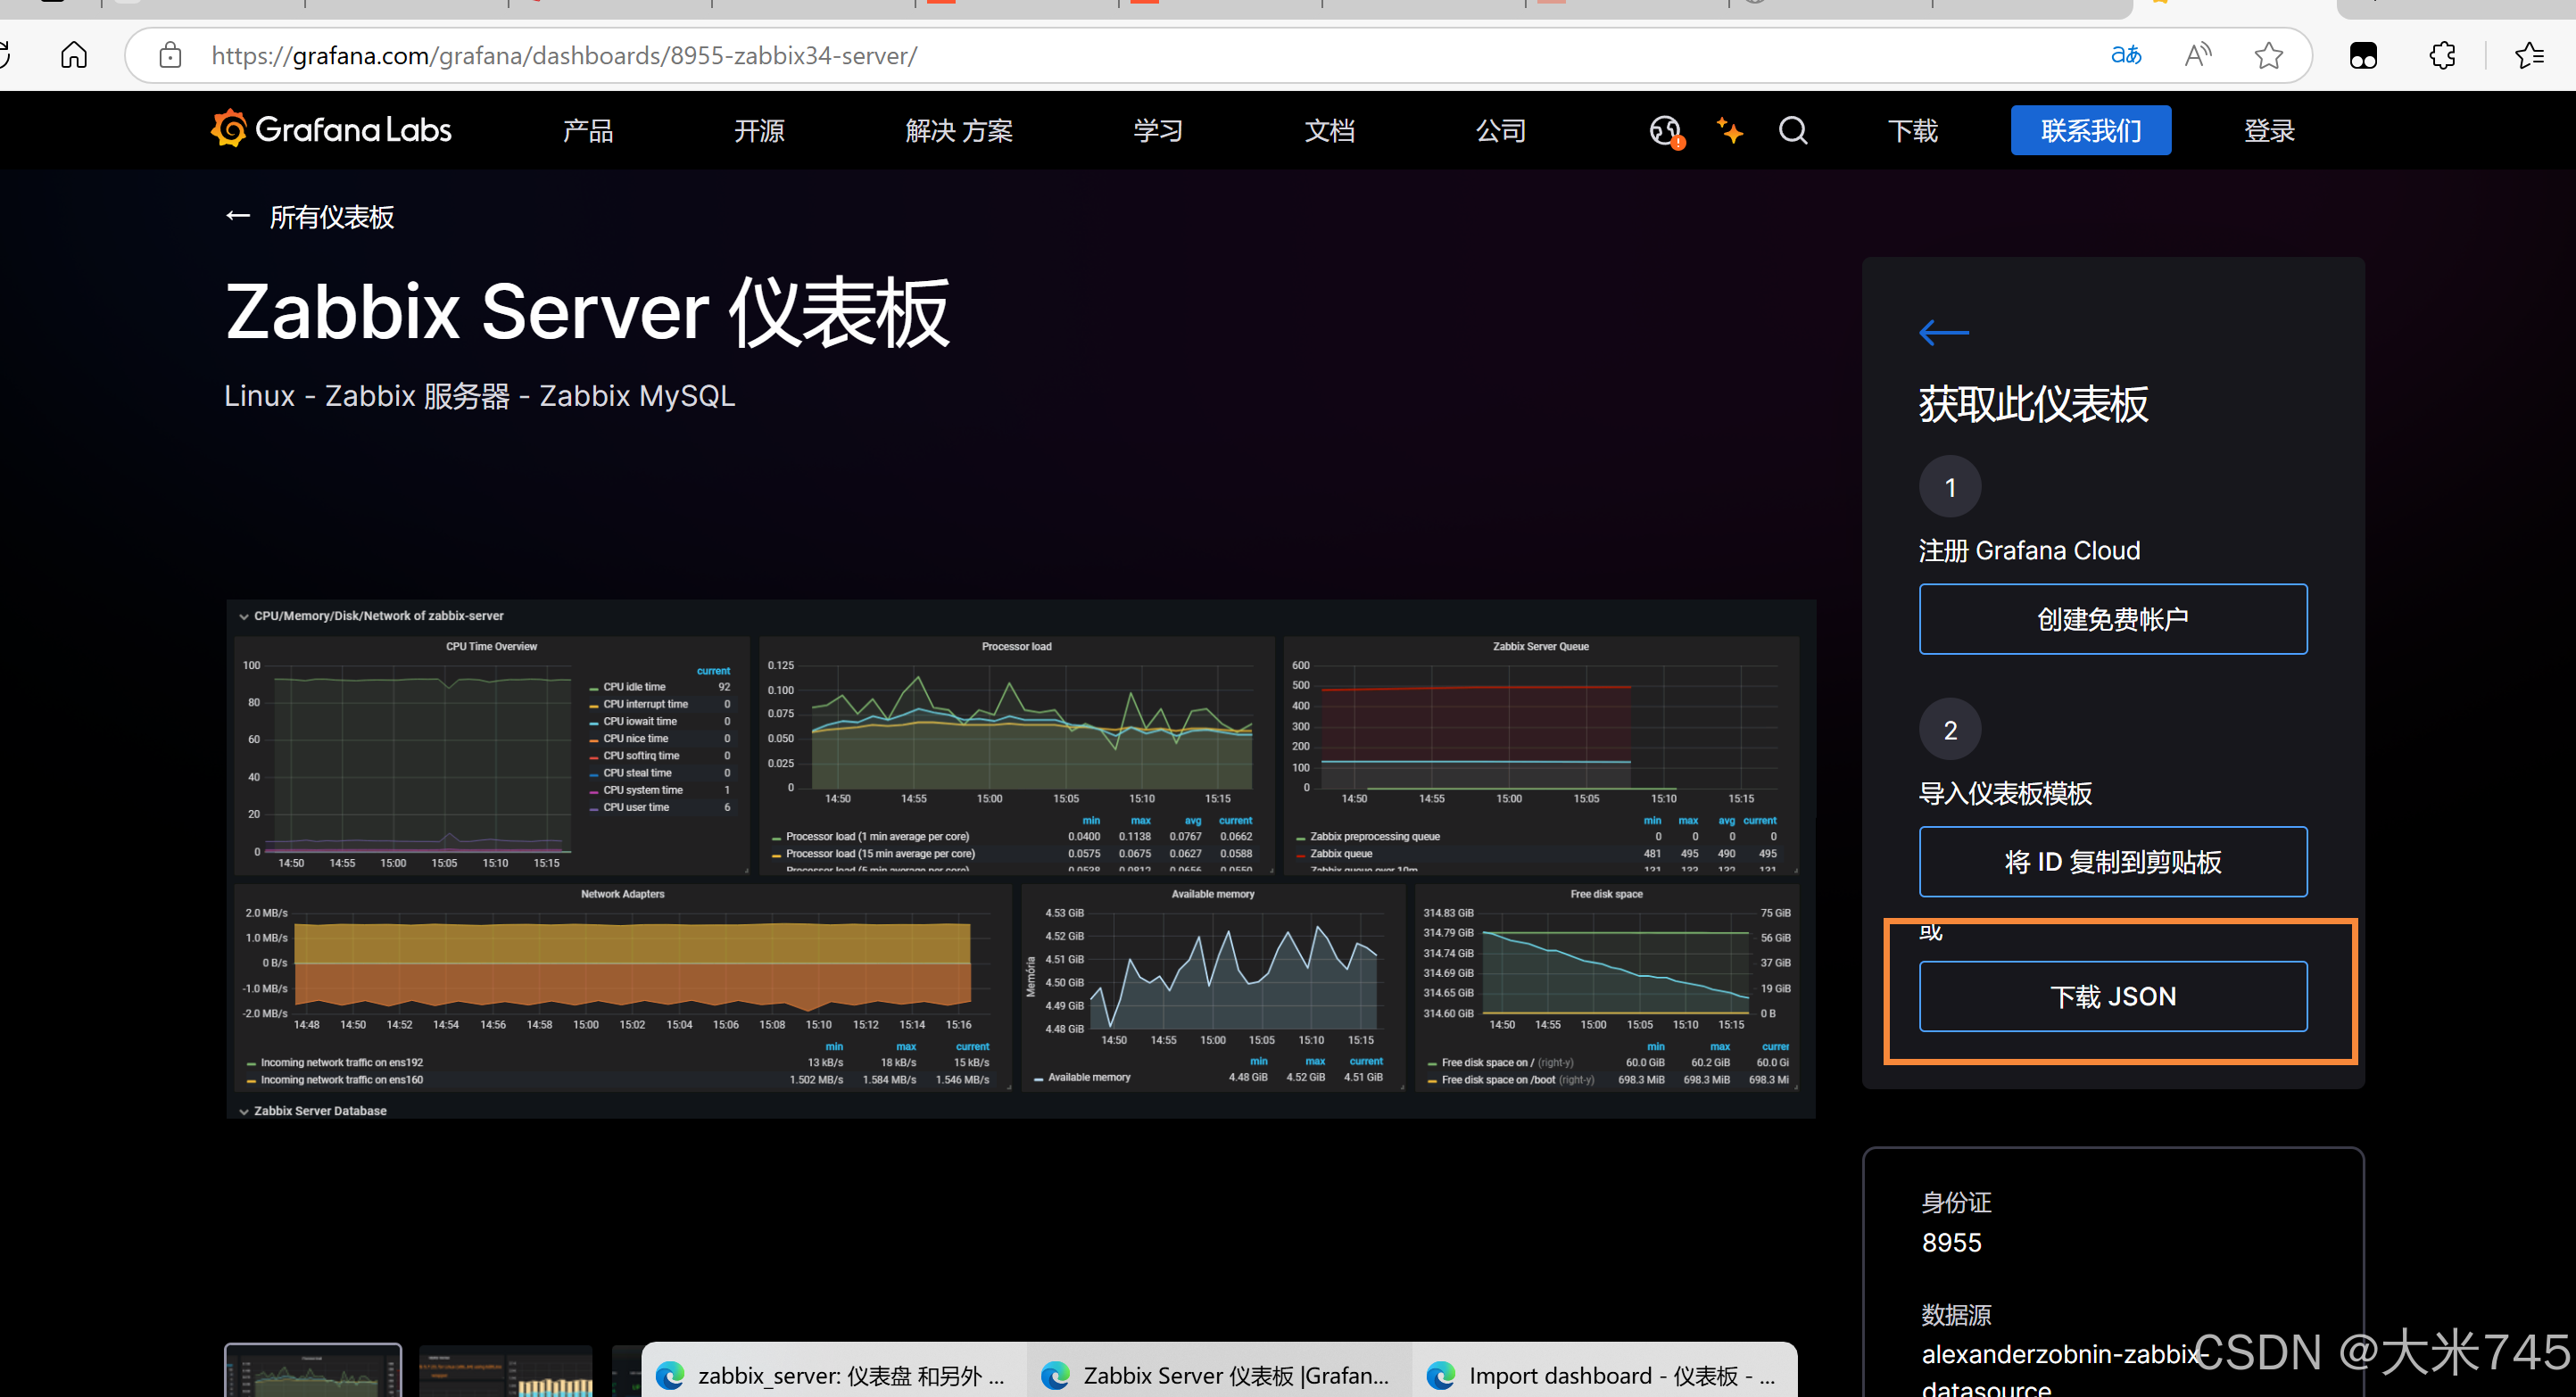Click the 创建免费帐户 button
Viewport: 2576px width, 1397px height.
click(x=2112, y=618)
